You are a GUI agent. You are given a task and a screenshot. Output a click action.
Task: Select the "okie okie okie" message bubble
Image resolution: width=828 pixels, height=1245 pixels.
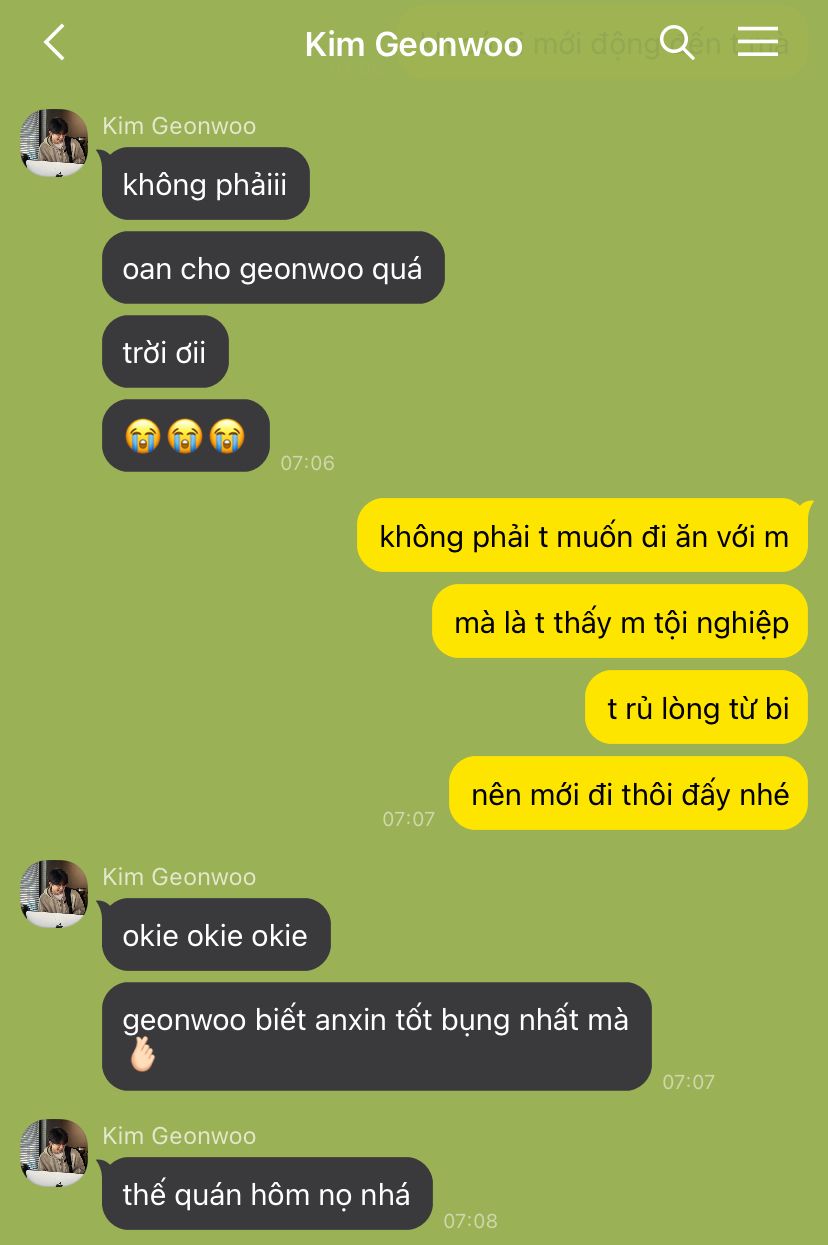tap(215, 935)
